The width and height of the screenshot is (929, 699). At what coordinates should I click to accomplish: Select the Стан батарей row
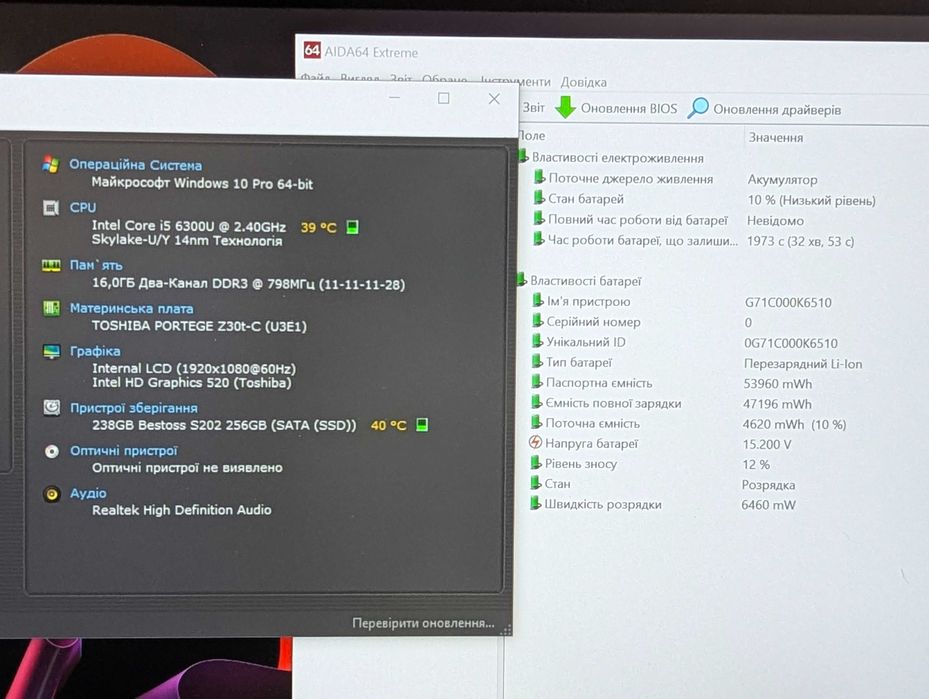(703, 199)
